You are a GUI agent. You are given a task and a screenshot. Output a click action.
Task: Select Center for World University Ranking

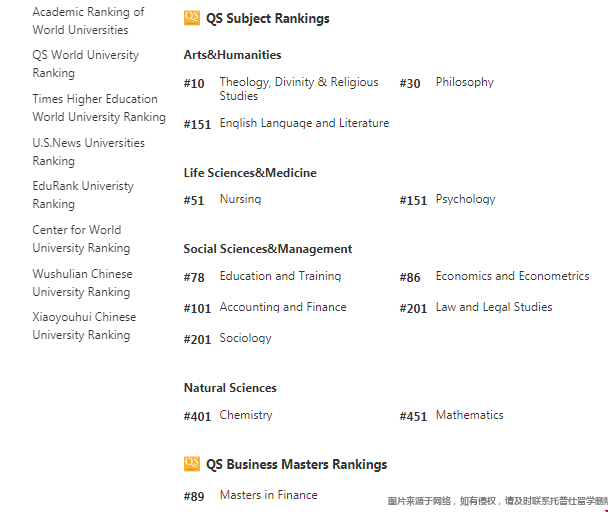81,239
